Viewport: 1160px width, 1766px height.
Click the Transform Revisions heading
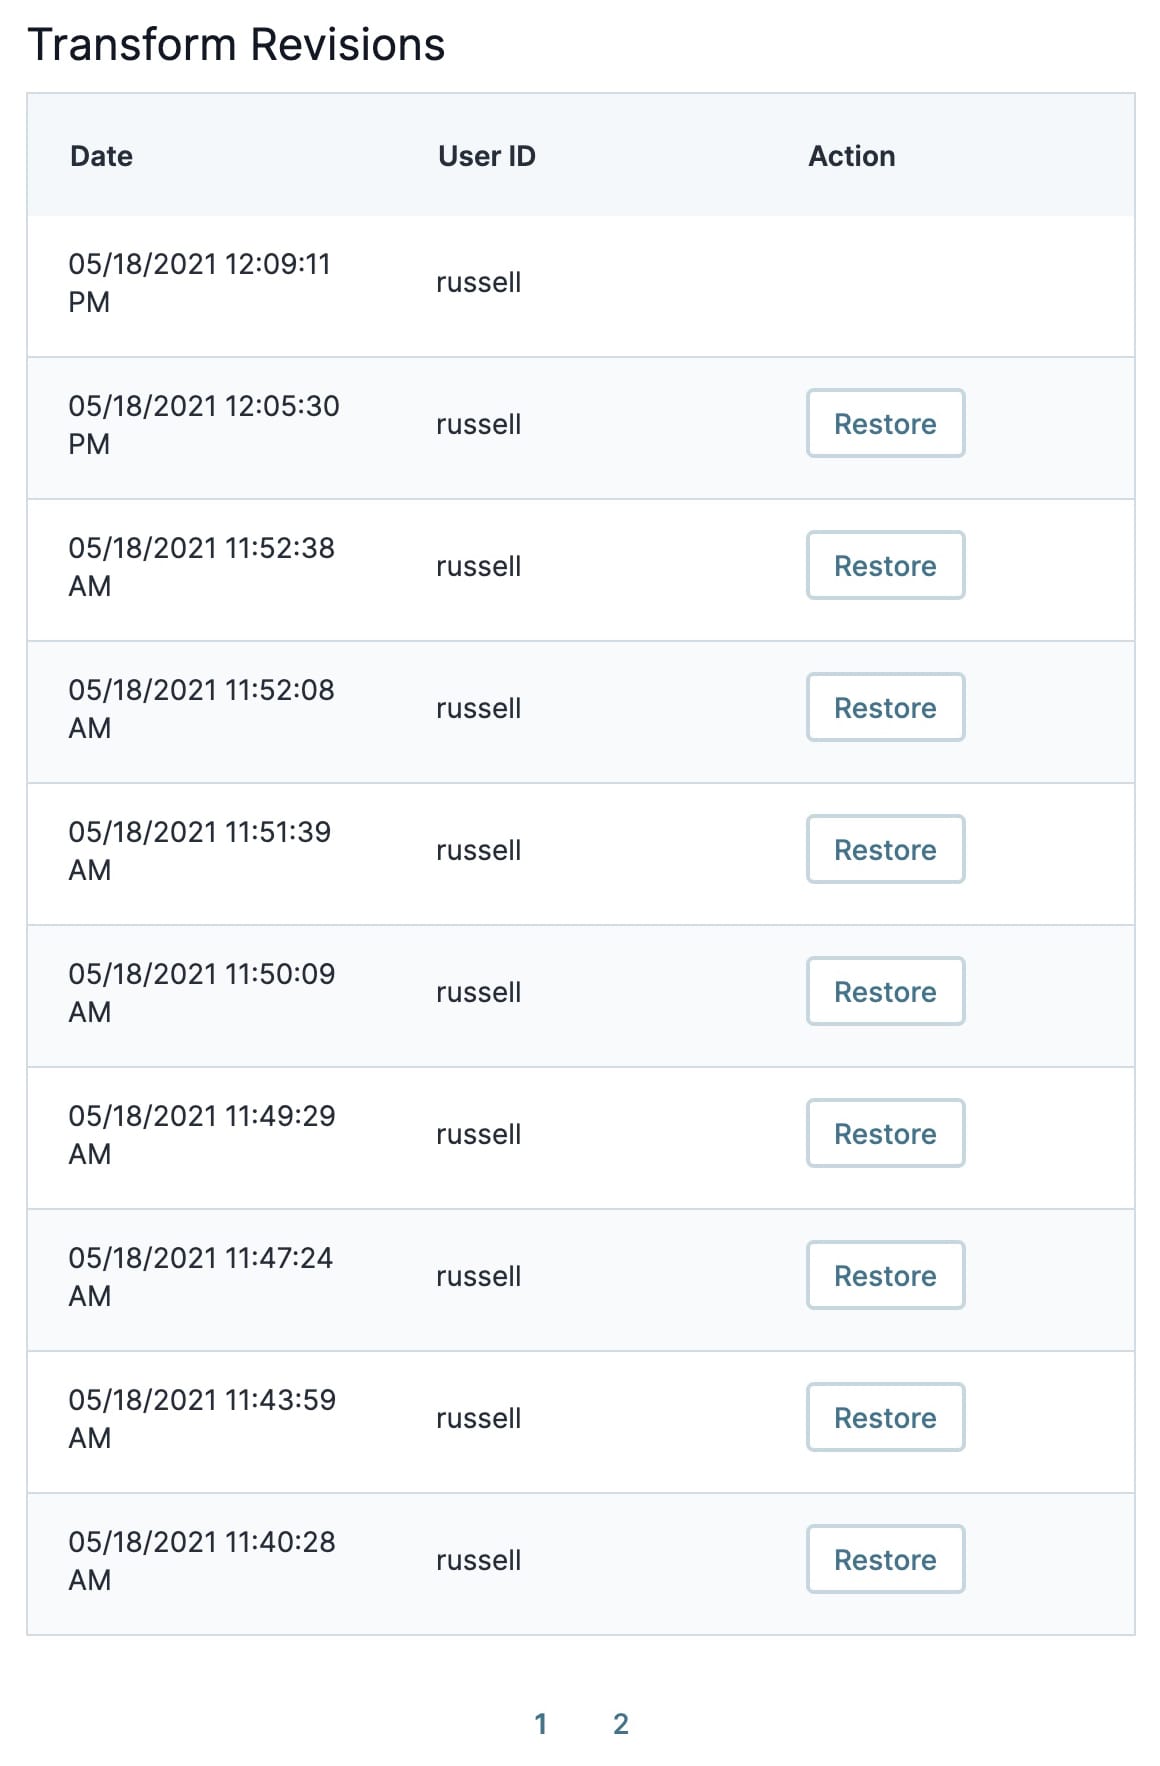[236, 45]
